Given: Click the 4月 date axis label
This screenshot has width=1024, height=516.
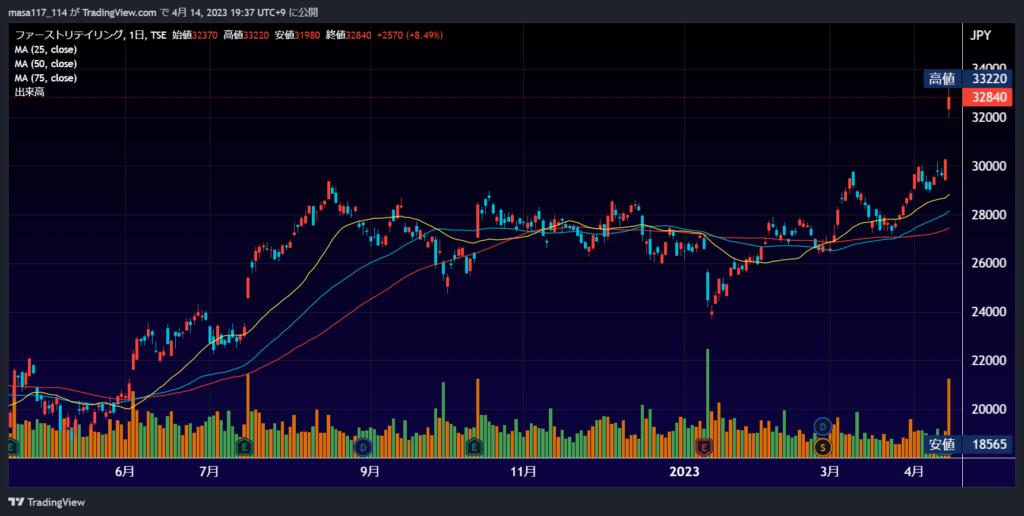Looking at the screenshot, I should click(x=914, y=471).
